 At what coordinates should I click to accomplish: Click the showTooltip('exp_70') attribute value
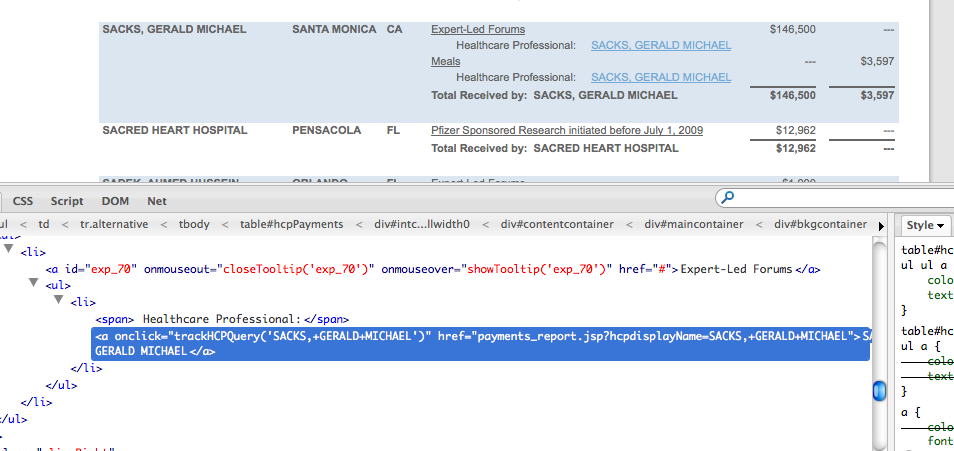point(537,269)
